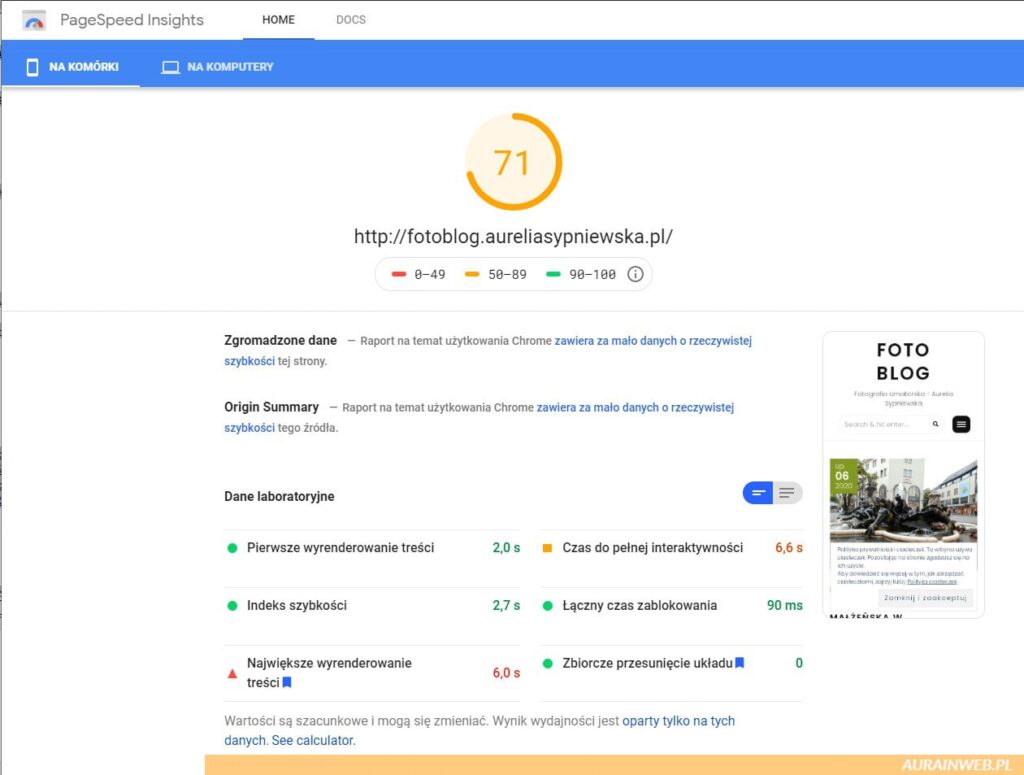The height and width of the screenshot is (775, 1024).
Task: Open the See calculator link
Action: coord(313,740)
